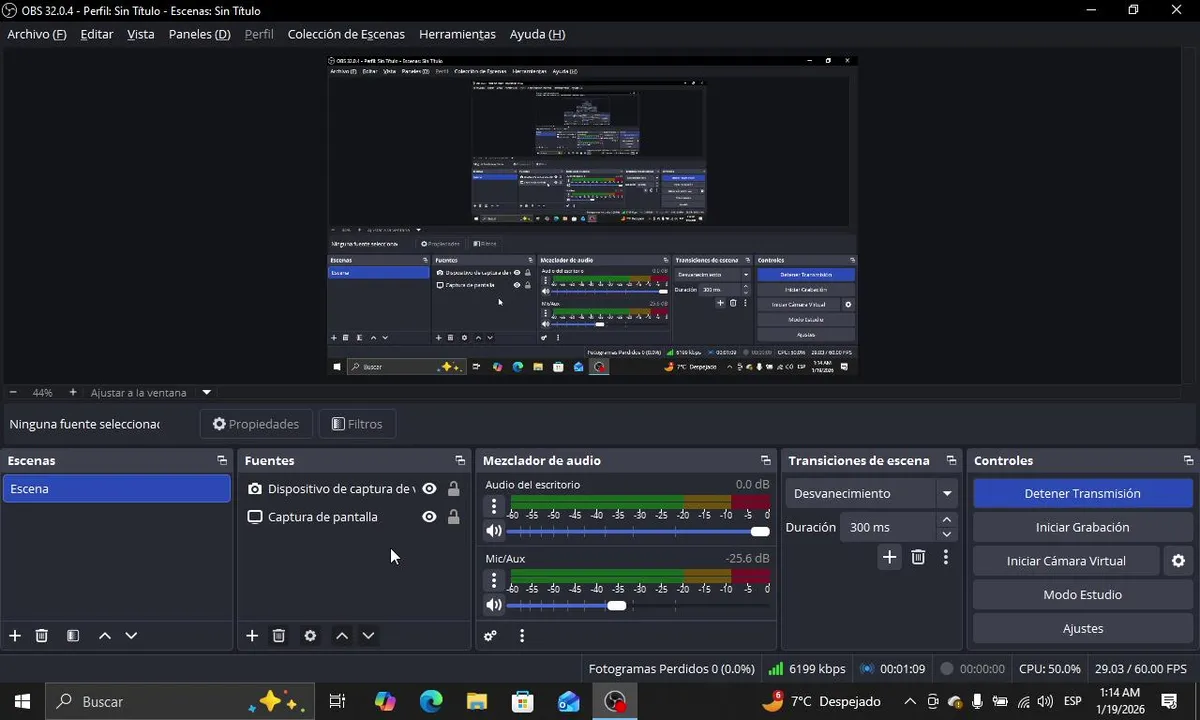The width and height of the screenshot is (1200, 720).
Task: Open advanced audio properties gears icon
Action: coord(490,636)
